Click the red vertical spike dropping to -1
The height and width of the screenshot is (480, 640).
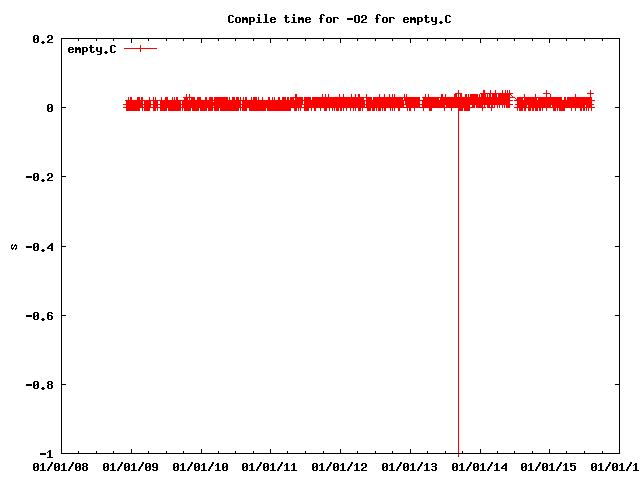458,300
